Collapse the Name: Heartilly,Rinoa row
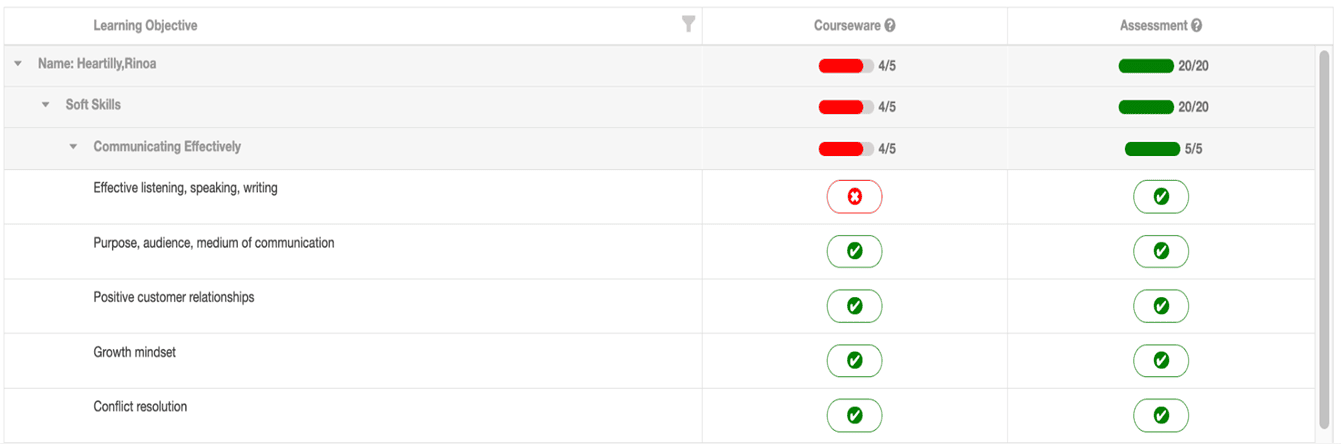 coord(18,64)
